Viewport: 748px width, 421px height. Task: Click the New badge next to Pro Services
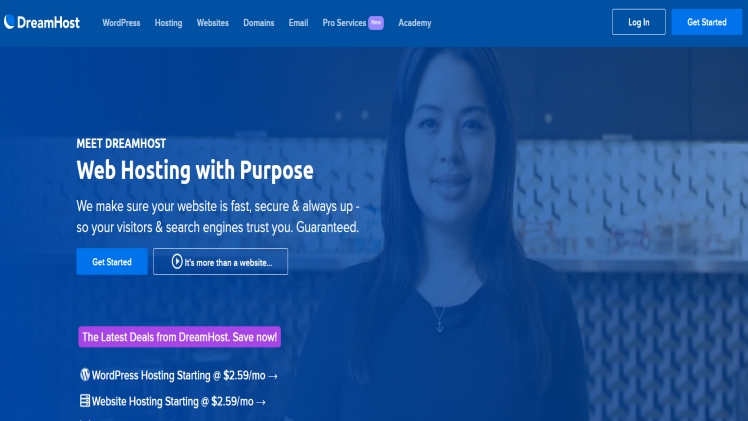coord(376,22)
